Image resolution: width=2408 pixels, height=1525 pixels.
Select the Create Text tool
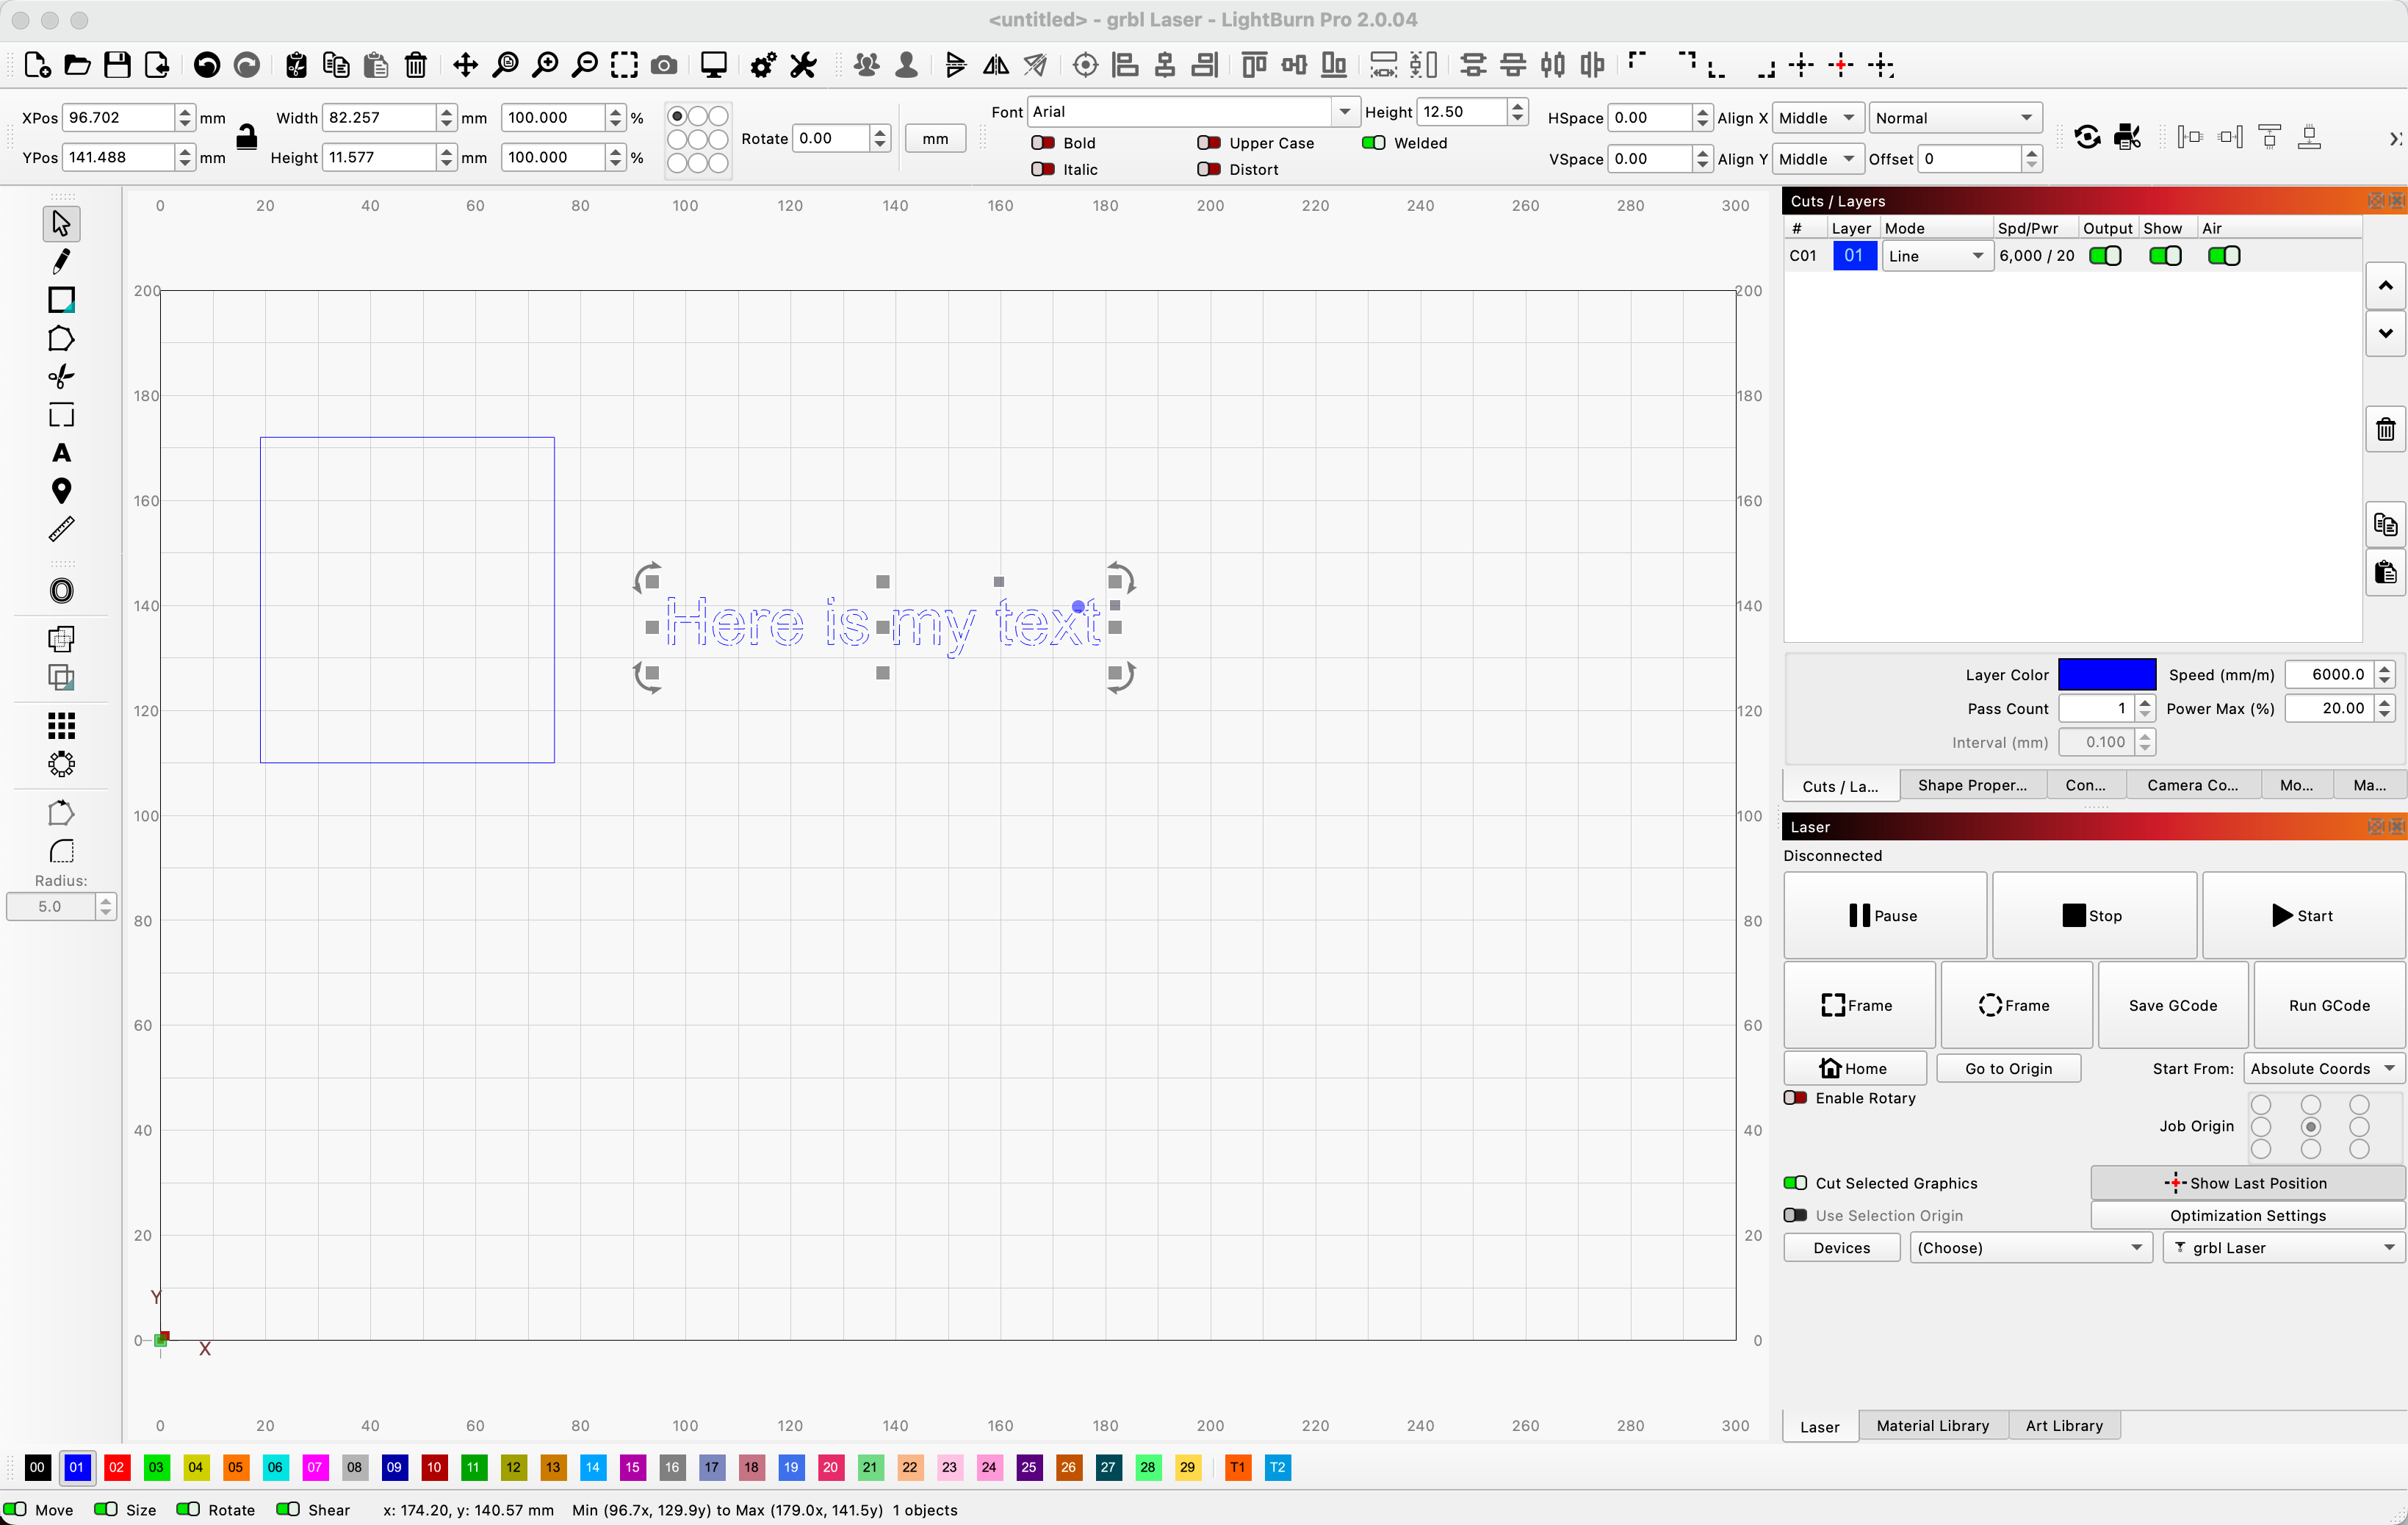(61, 453)
